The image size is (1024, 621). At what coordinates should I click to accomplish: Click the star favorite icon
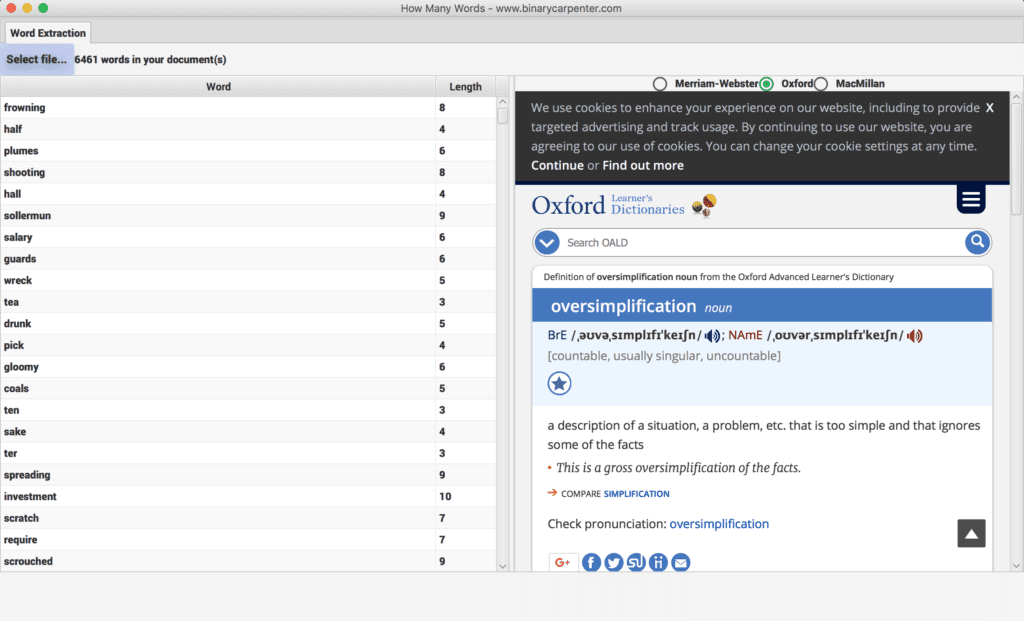[x=559, y=383]
